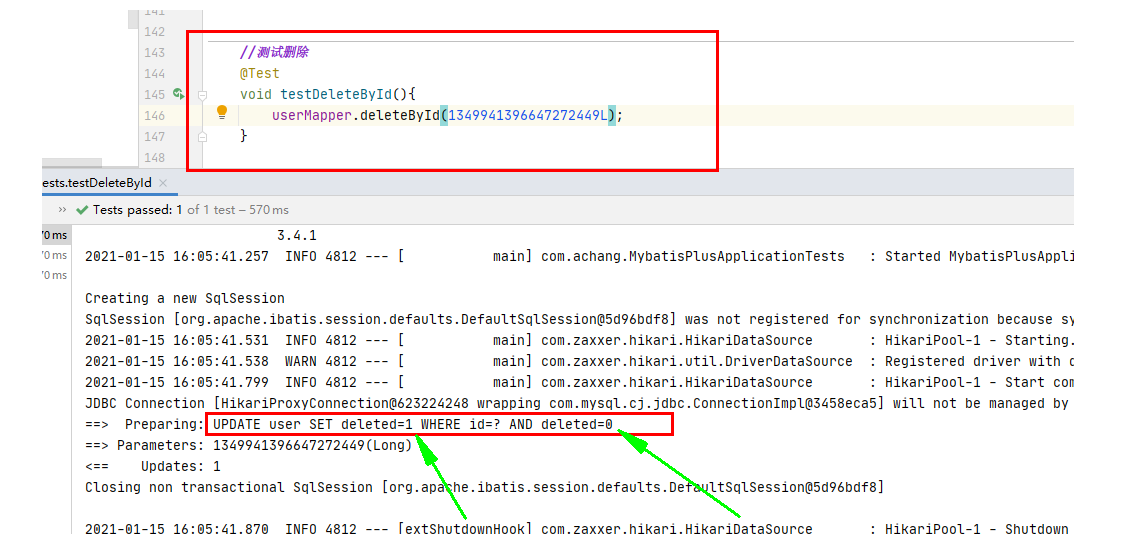1125x542 pixels.
Task: Collapse method at line 145 fold marker
Action: point(202,95)
